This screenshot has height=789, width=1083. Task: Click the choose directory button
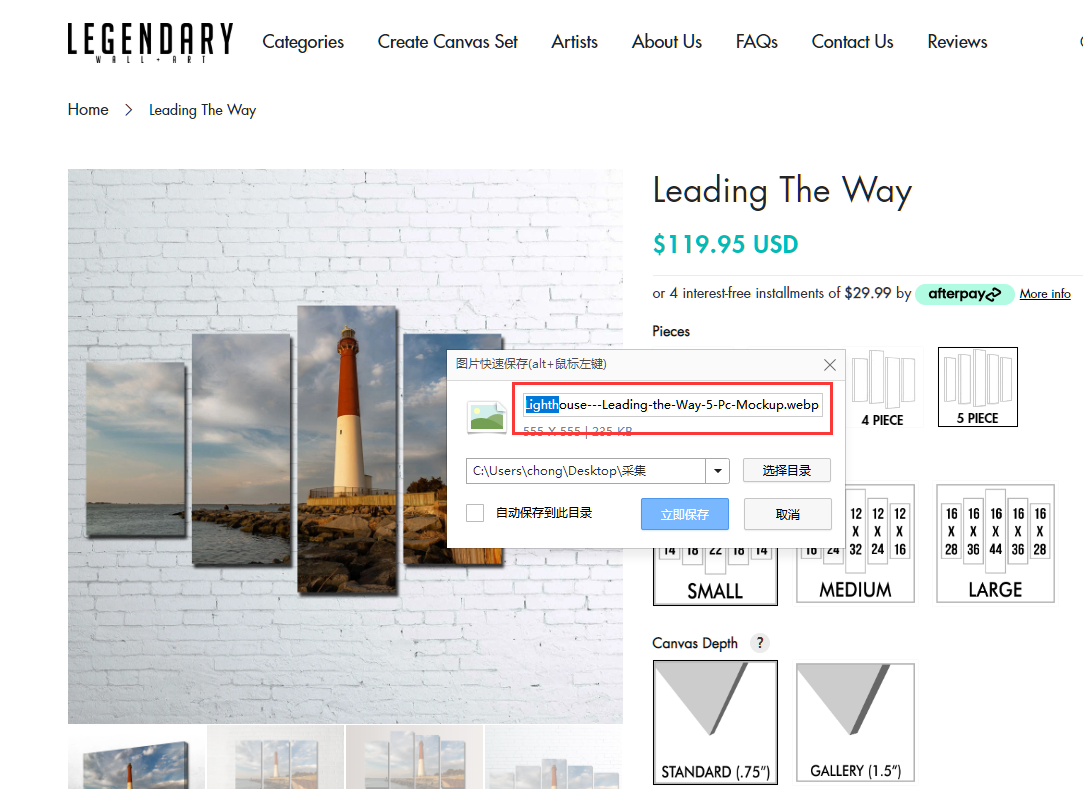(787, 470)
